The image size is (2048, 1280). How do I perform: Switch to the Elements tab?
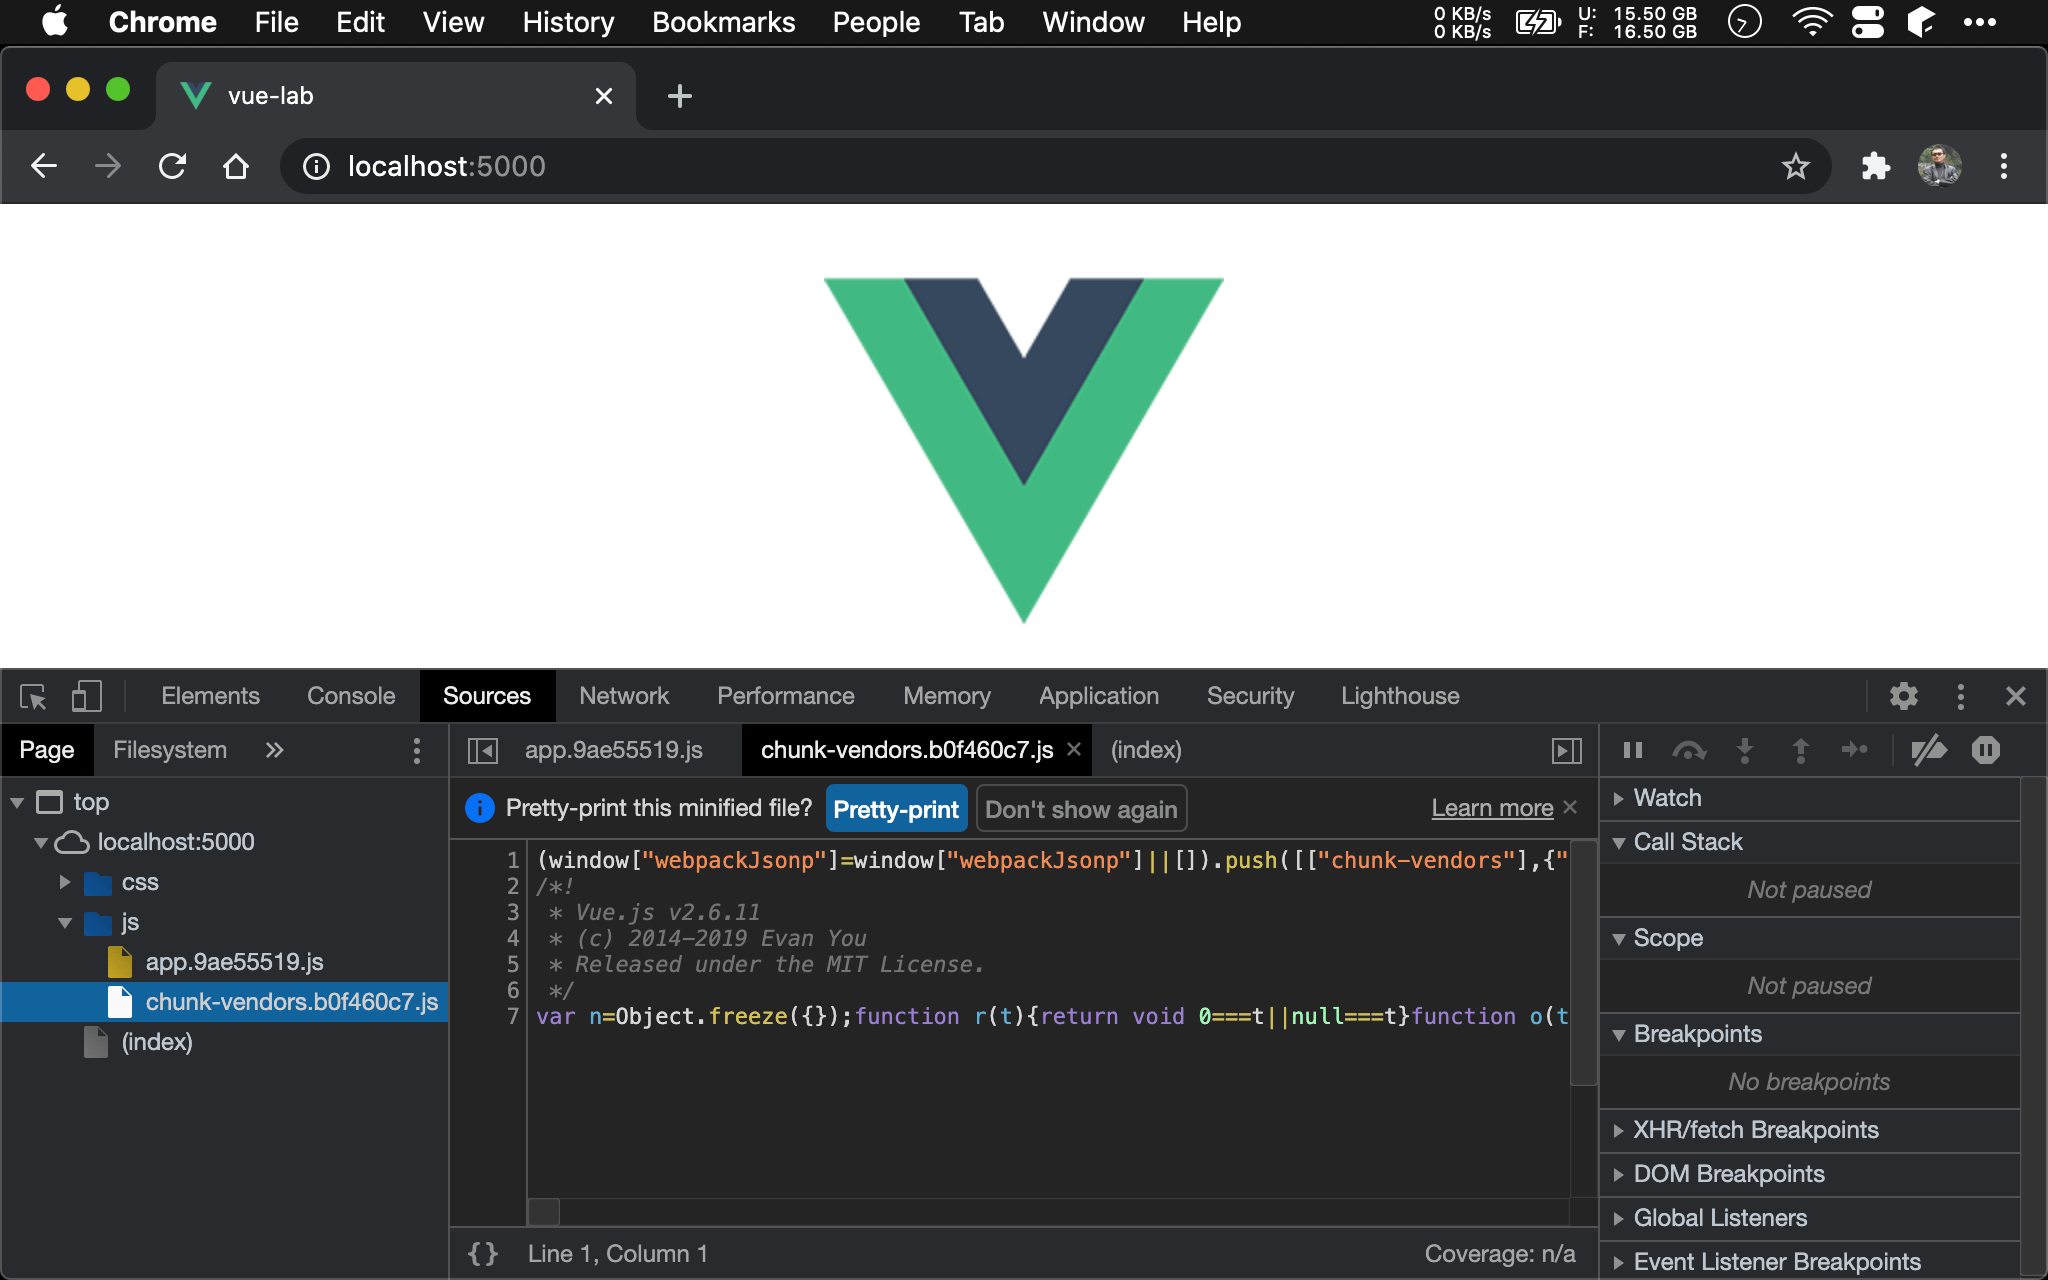[x=210, y=696]
